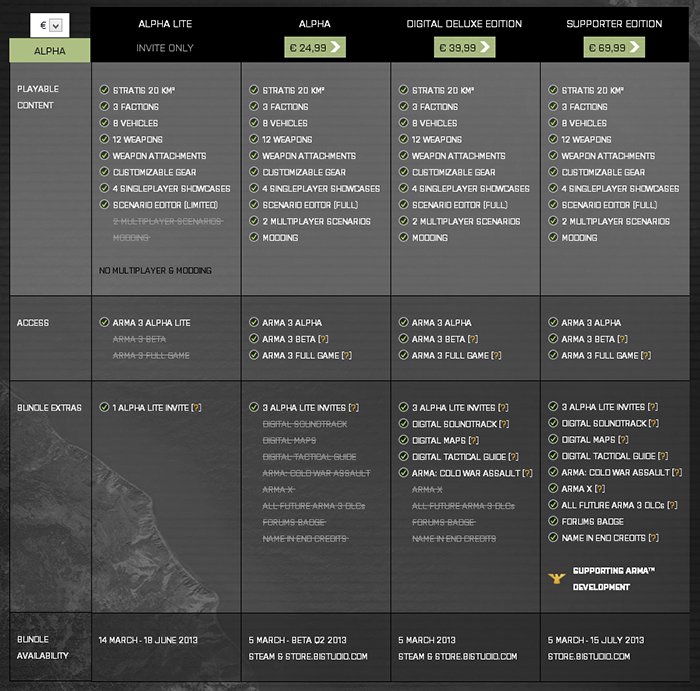Click the Digital Deluxe Edition column heading
700x691 pixels.
[464, 24]
